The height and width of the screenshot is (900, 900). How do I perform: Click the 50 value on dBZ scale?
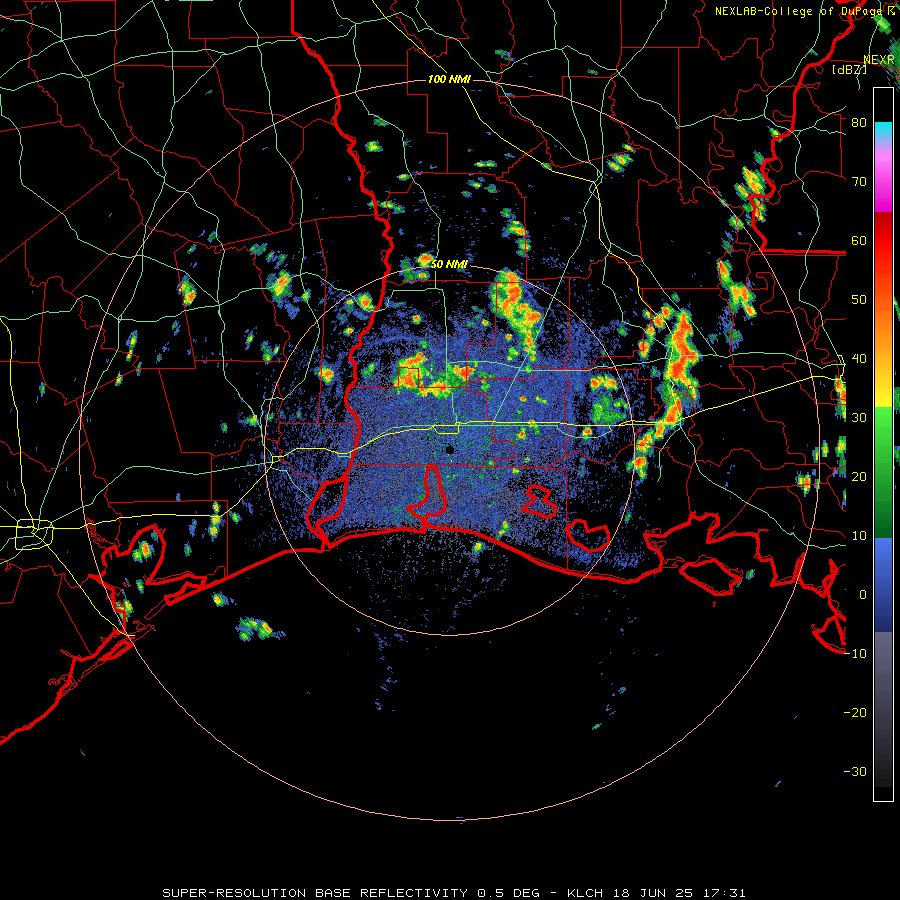click(x=859, y=300)
